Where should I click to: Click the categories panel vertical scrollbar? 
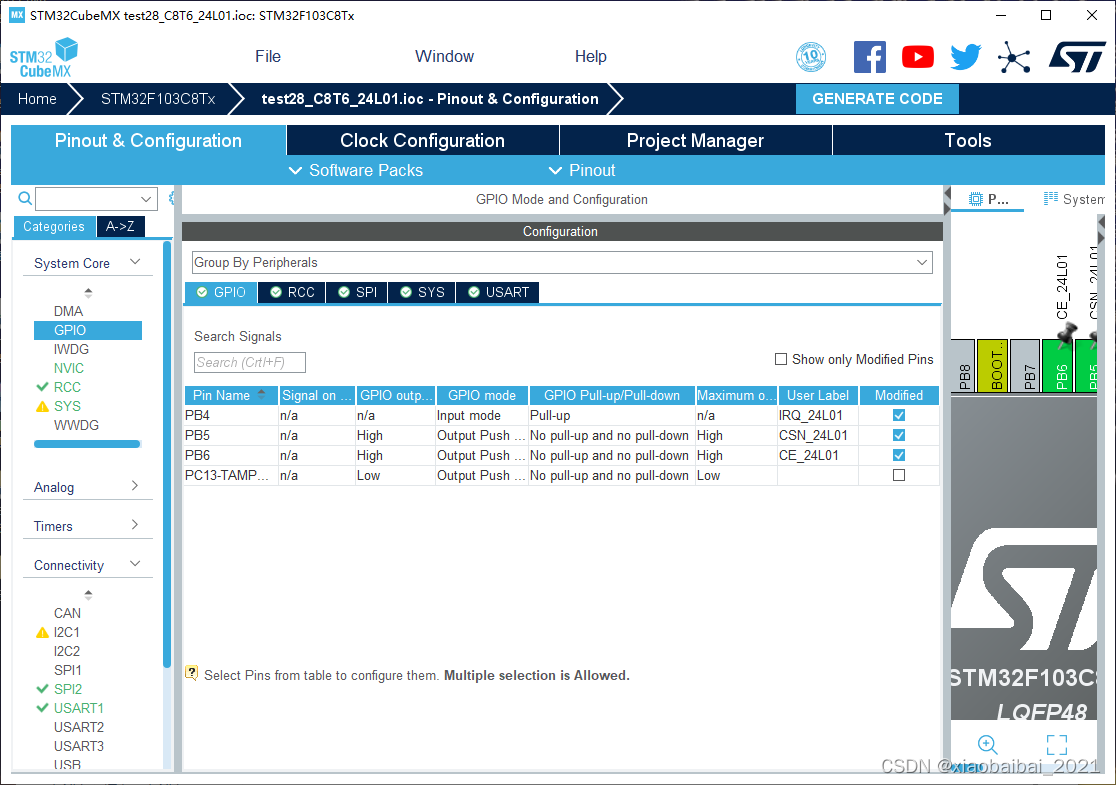point(167,455)
